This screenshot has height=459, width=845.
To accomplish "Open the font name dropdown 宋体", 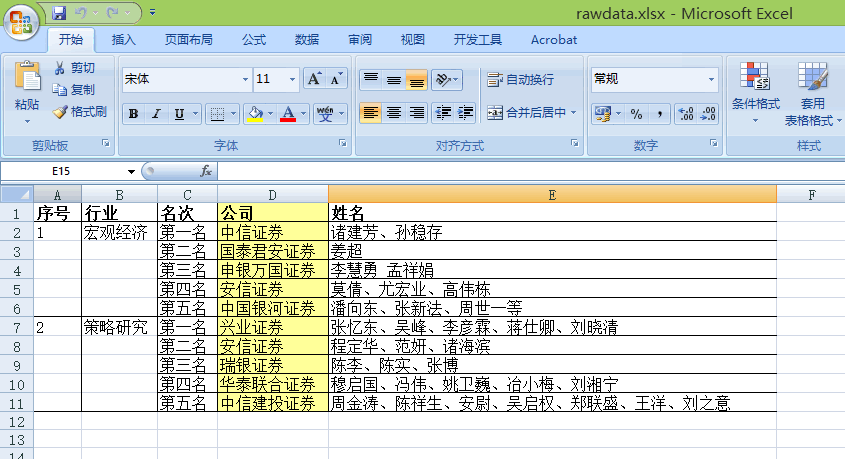I will click(245, 80).
